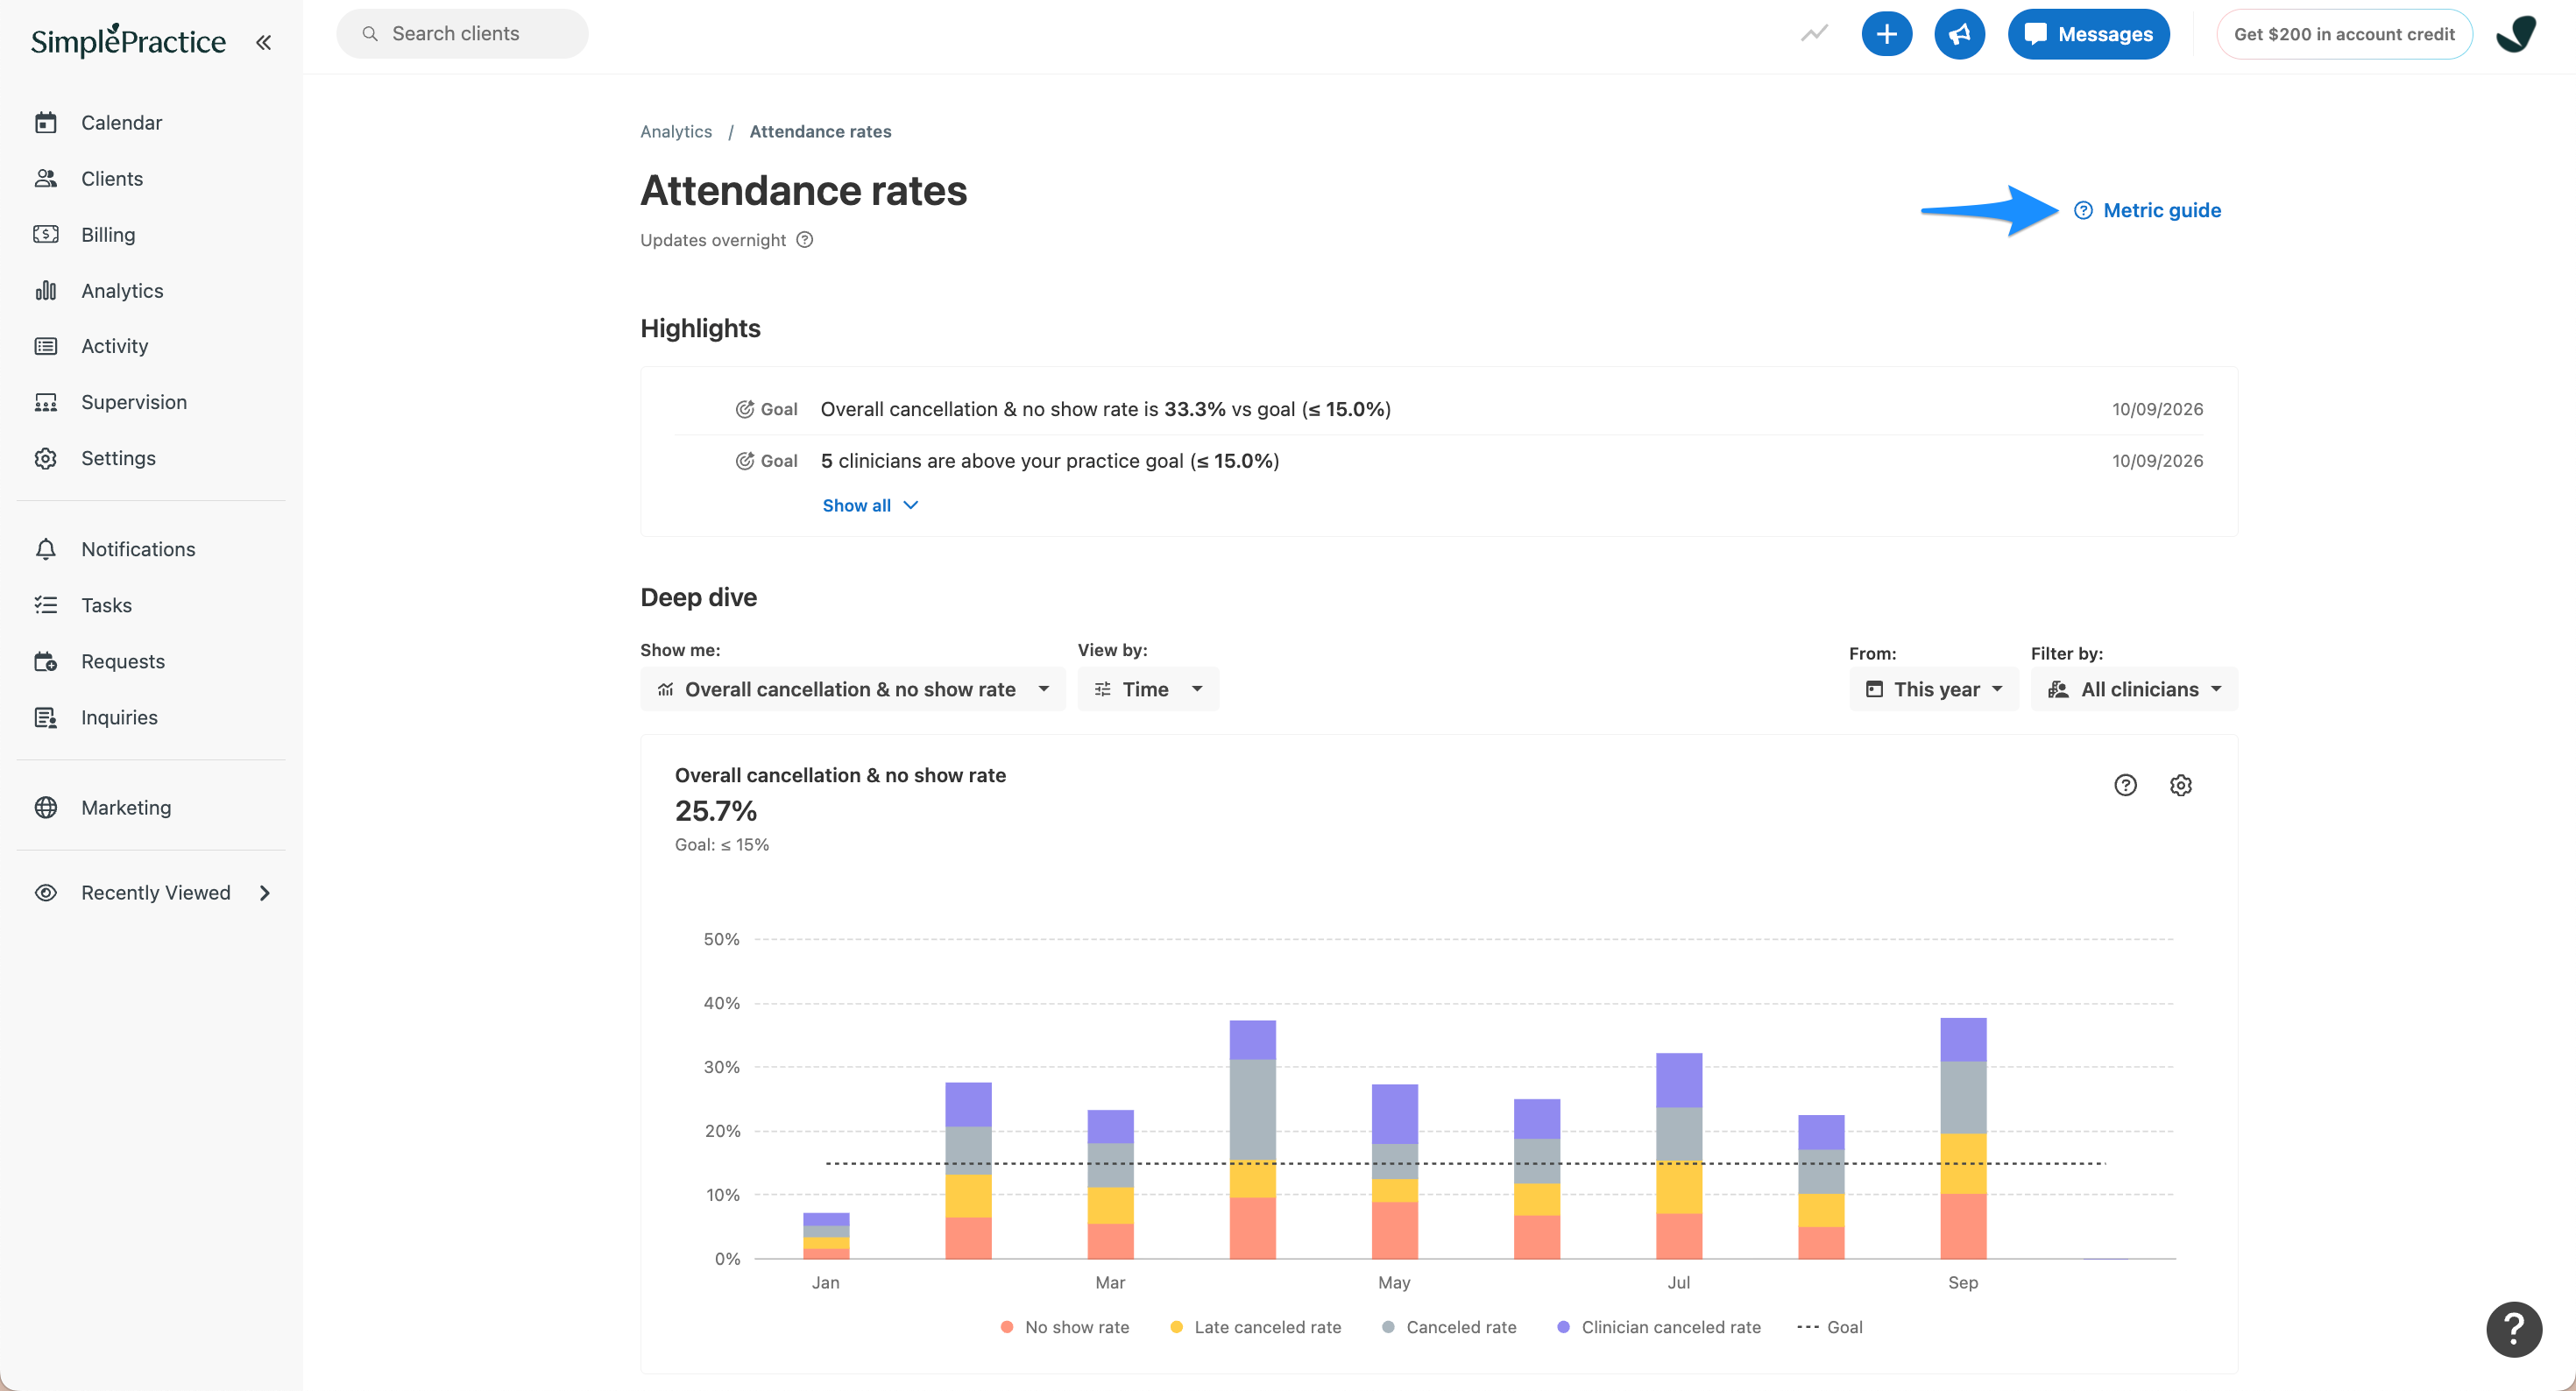The height and width of the screenshot is (1391, 2576).
Task: Toggle Clinician canceled rate legend series
Action: pyautogui.click(x=1659, y=1327)
